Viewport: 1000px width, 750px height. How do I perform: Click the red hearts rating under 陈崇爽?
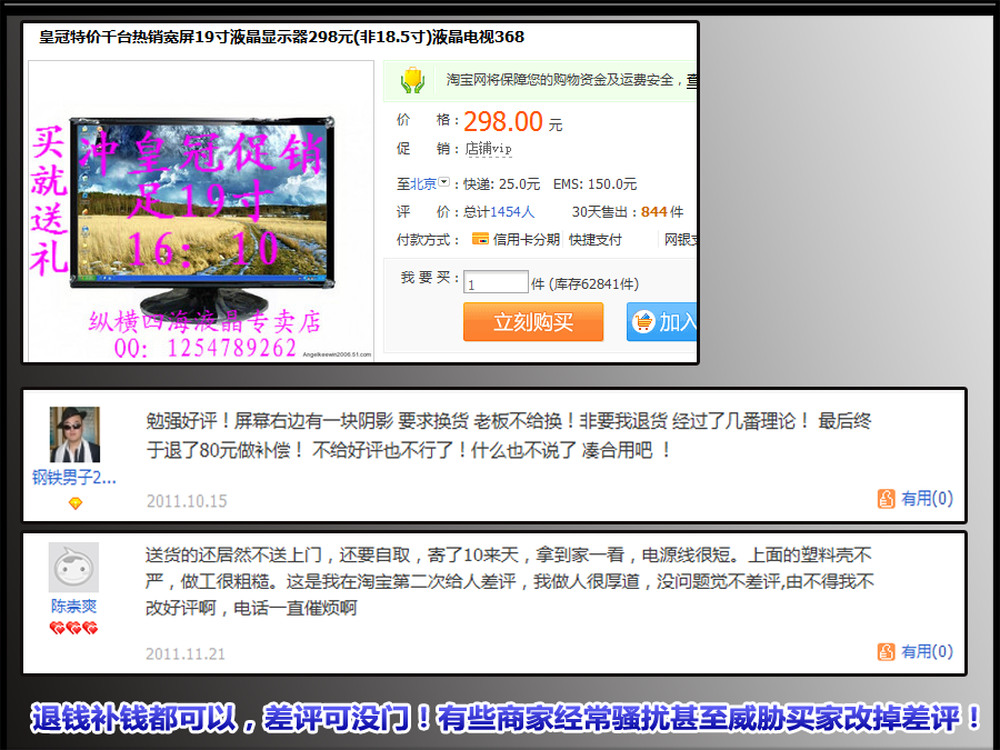74,628
